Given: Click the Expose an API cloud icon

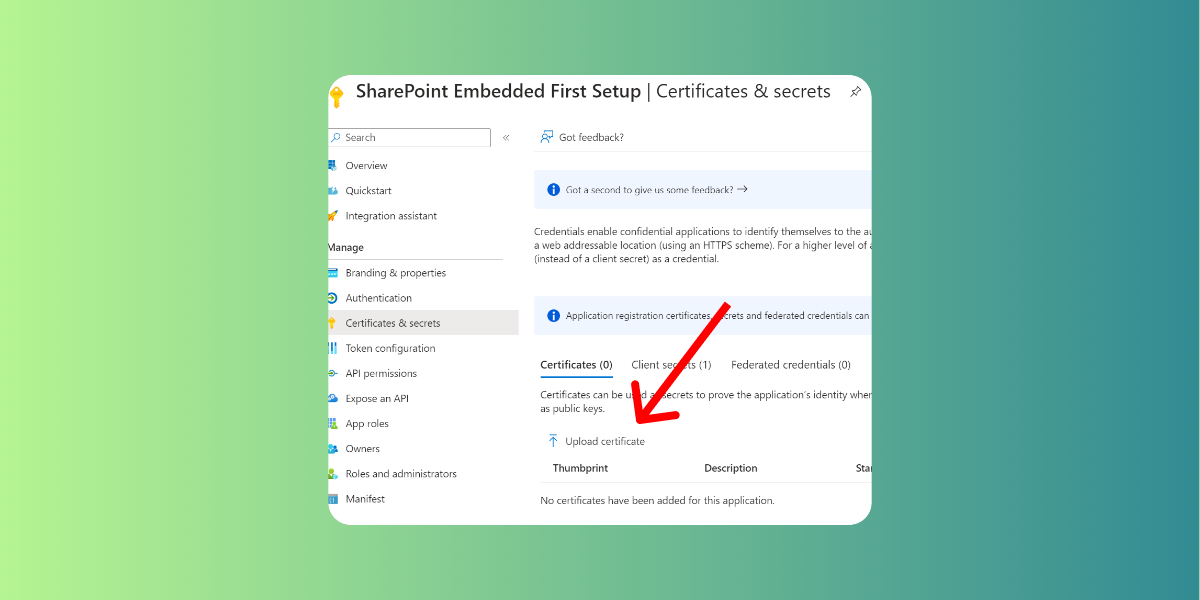Looking at the screenshot, I should [332, 398].
